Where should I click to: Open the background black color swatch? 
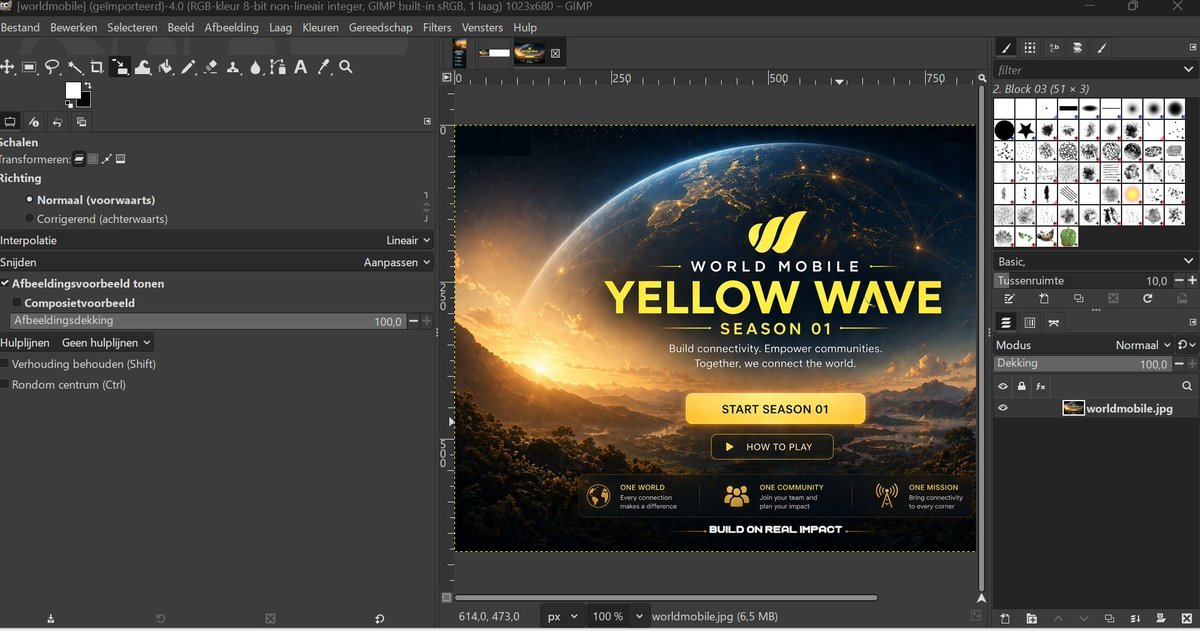pos(86,101)
